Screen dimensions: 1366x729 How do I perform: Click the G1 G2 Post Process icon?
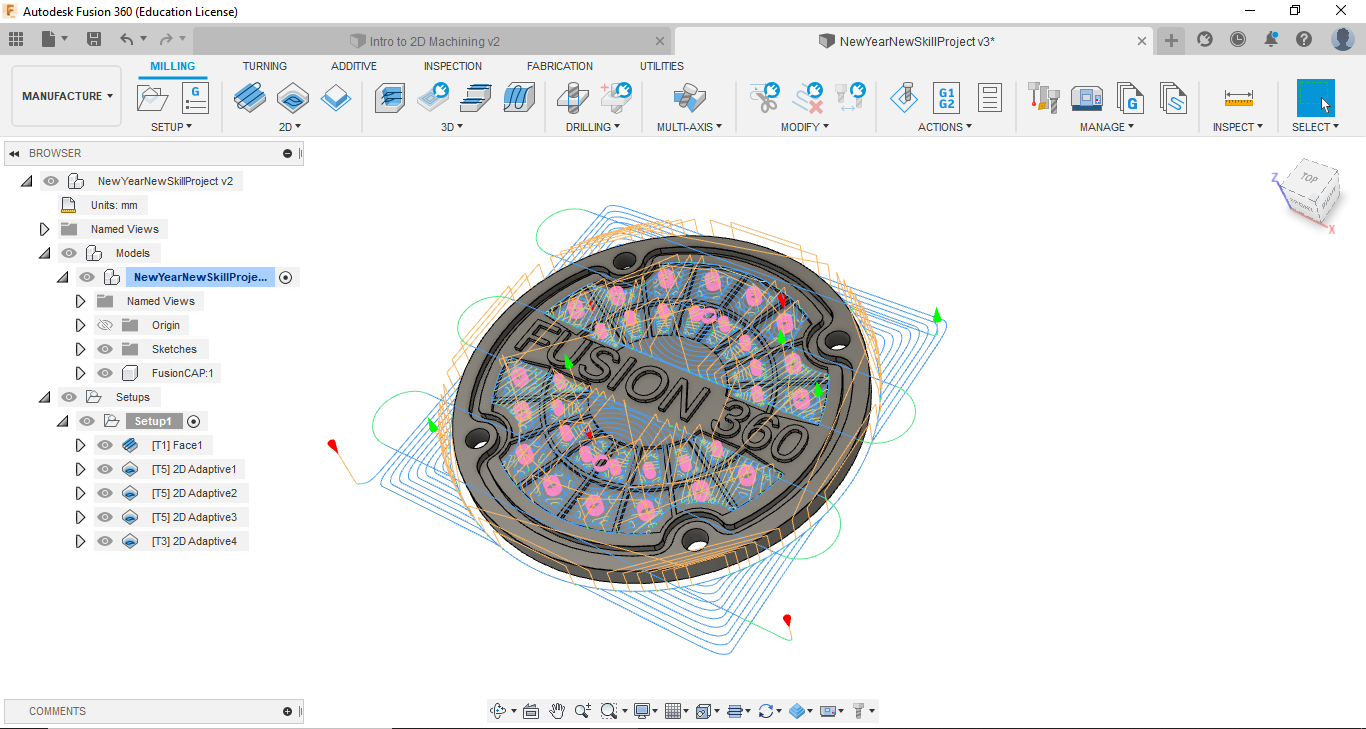pyautogui.click(x=946, y=98)
